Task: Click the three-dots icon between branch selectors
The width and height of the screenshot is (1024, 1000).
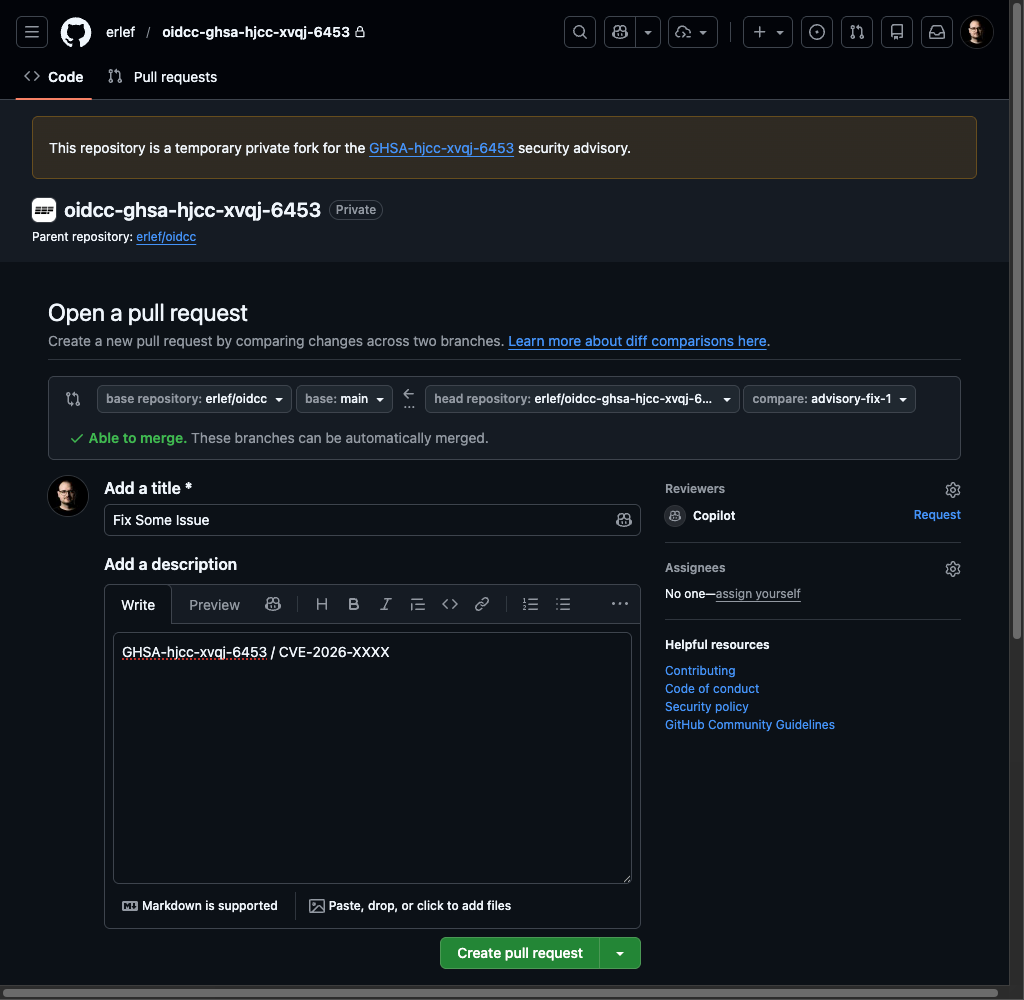Action: click(409, 406)
